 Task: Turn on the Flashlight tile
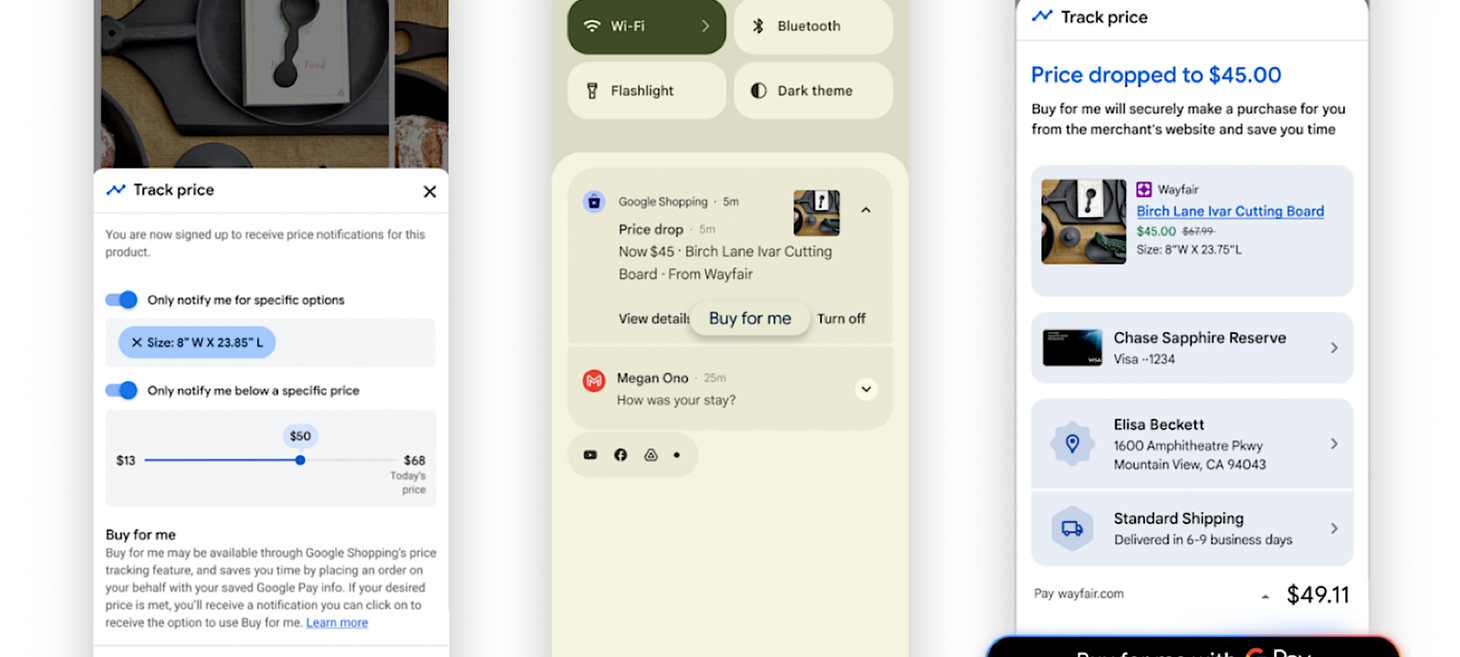click(x=646, y=90)
